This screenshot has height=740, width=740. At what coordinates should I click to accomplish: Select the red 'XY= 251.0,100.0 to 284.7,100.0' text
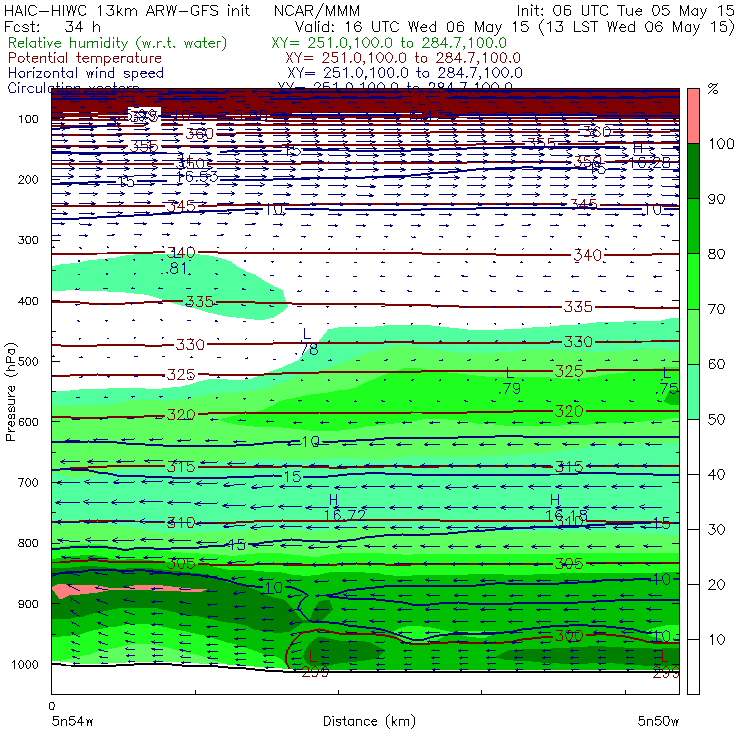pos(403,58)
